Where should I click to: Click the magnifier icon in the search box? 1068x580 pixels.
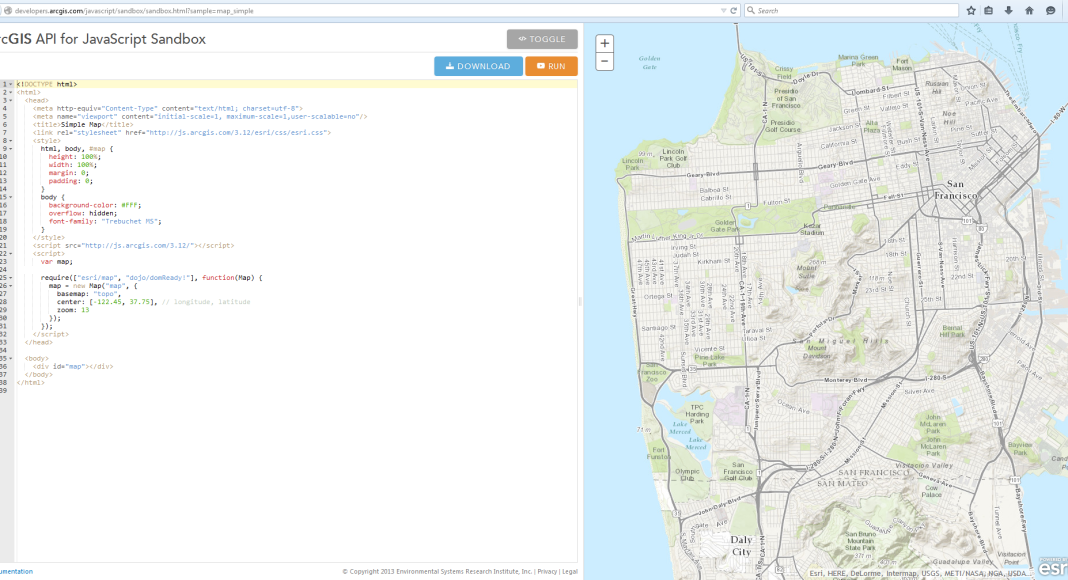click(x=751, y=10)
